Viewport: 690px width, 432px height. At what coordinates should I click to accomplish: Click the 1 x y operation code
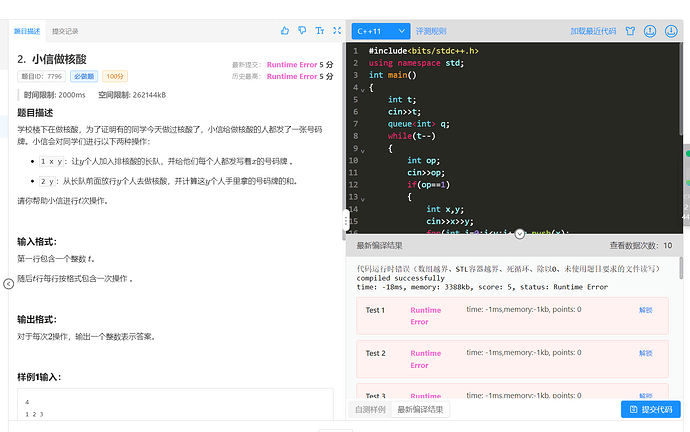51,161
